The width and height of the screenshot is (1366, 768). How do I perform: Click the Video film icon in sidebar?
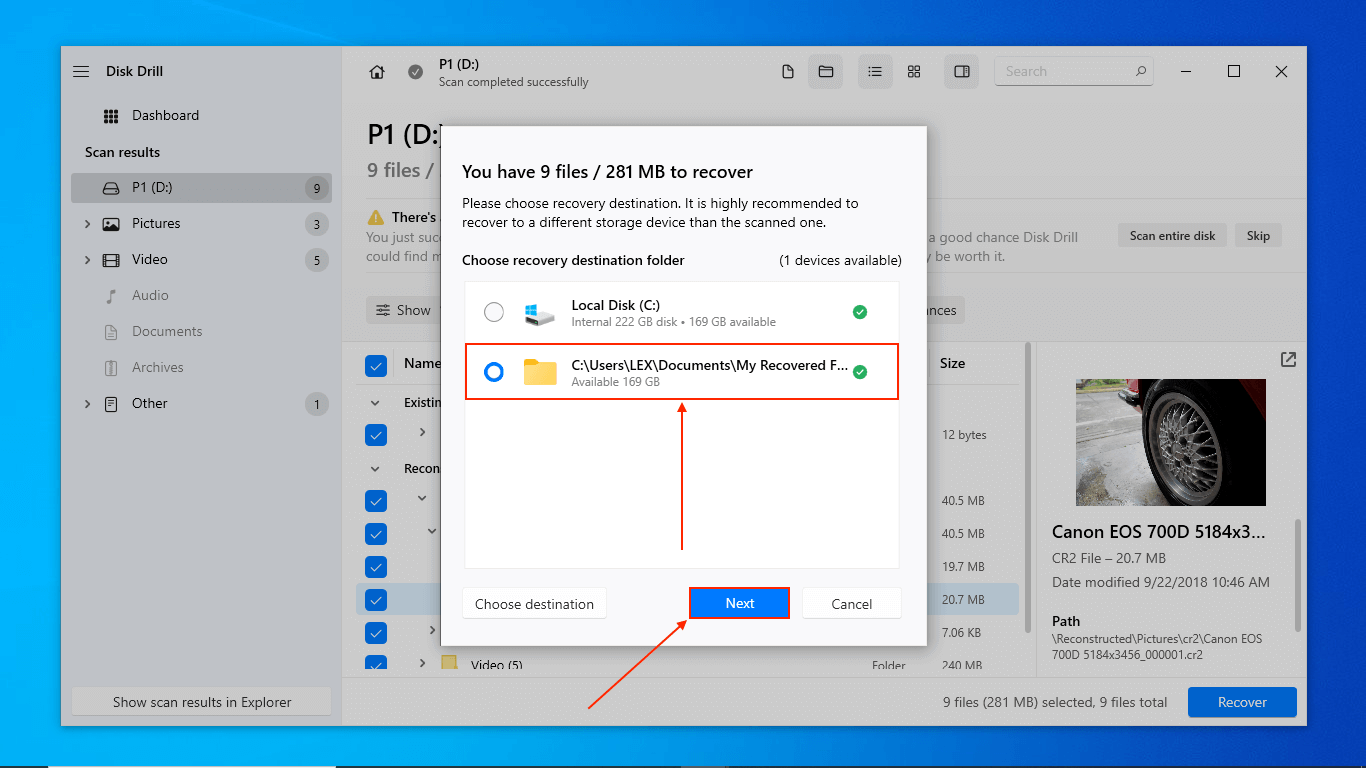coord(111,260)
